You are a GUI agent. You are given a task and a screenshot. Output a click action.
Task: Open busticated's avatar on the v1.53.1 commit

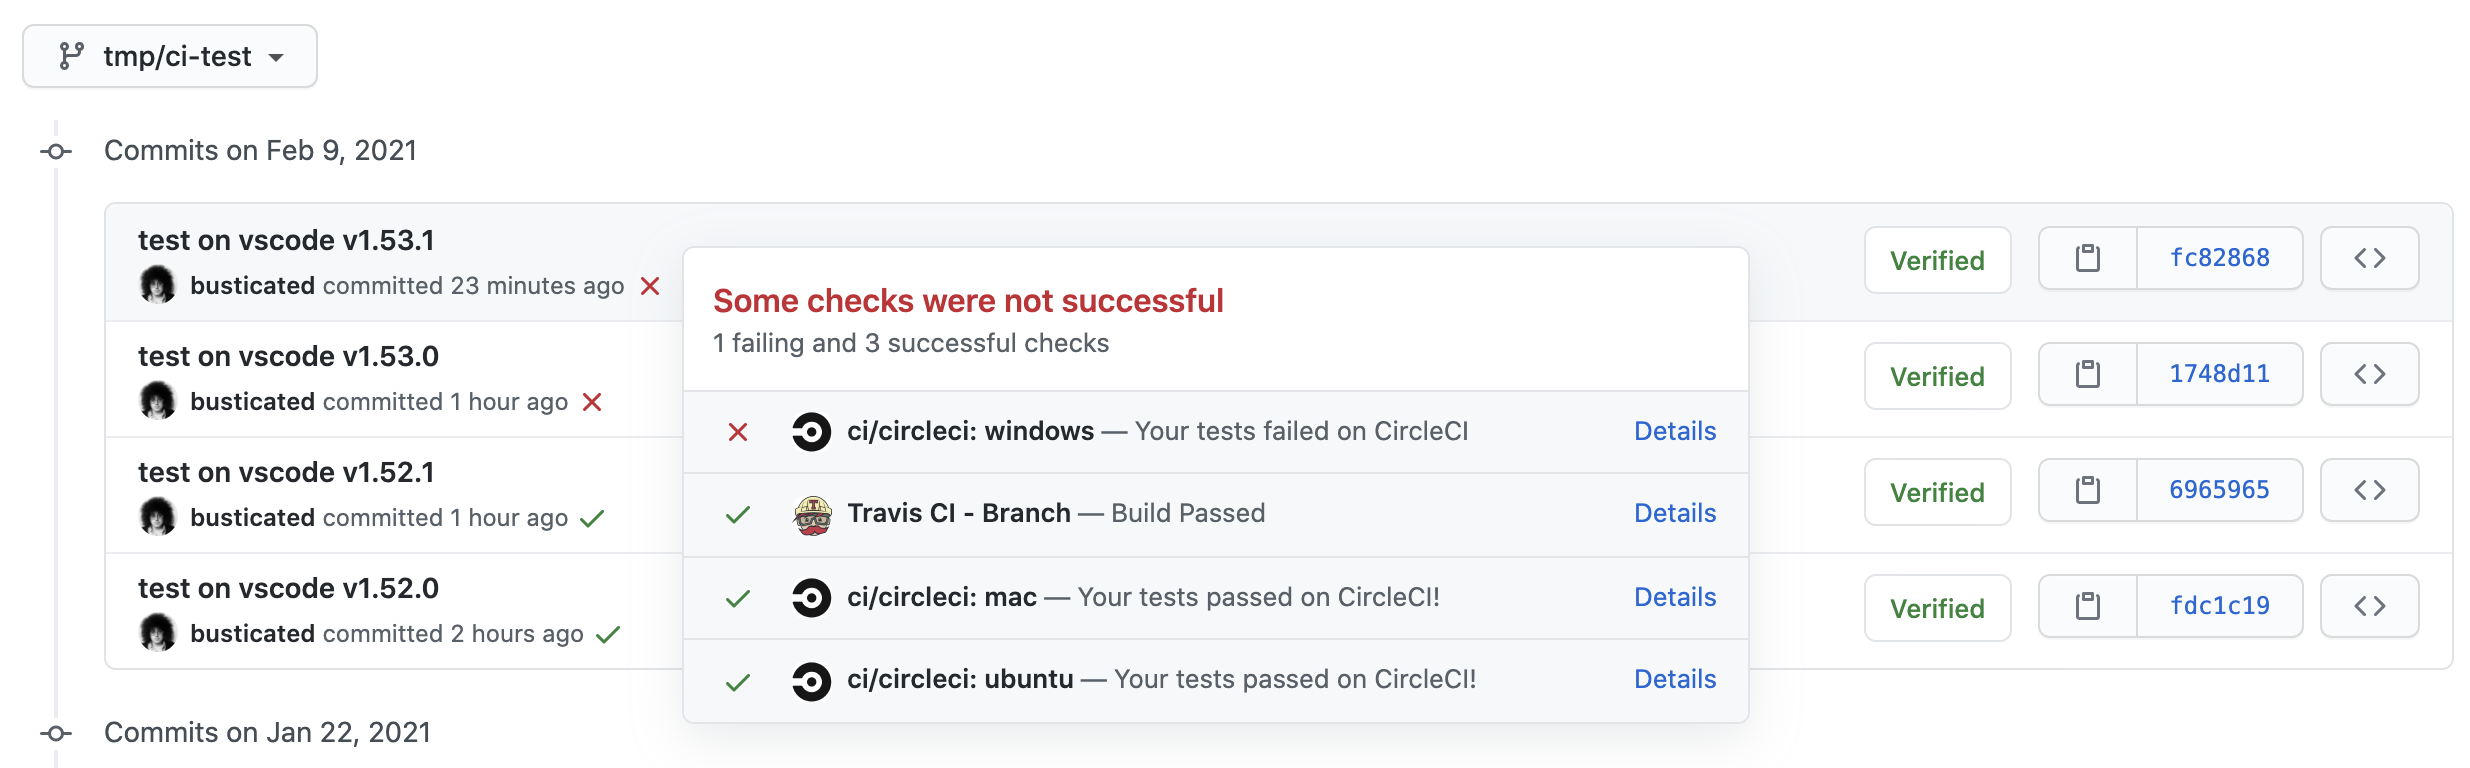(x=160, y=285)
